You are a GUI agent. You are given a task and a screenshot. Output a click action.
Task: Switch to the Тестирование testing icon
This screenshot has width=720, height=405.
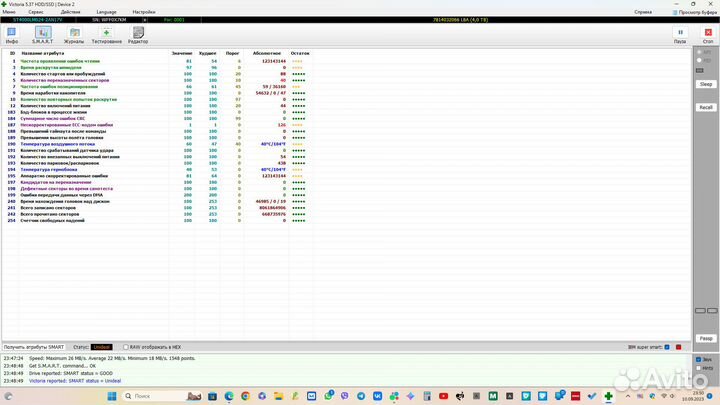[x=106, y=35]
